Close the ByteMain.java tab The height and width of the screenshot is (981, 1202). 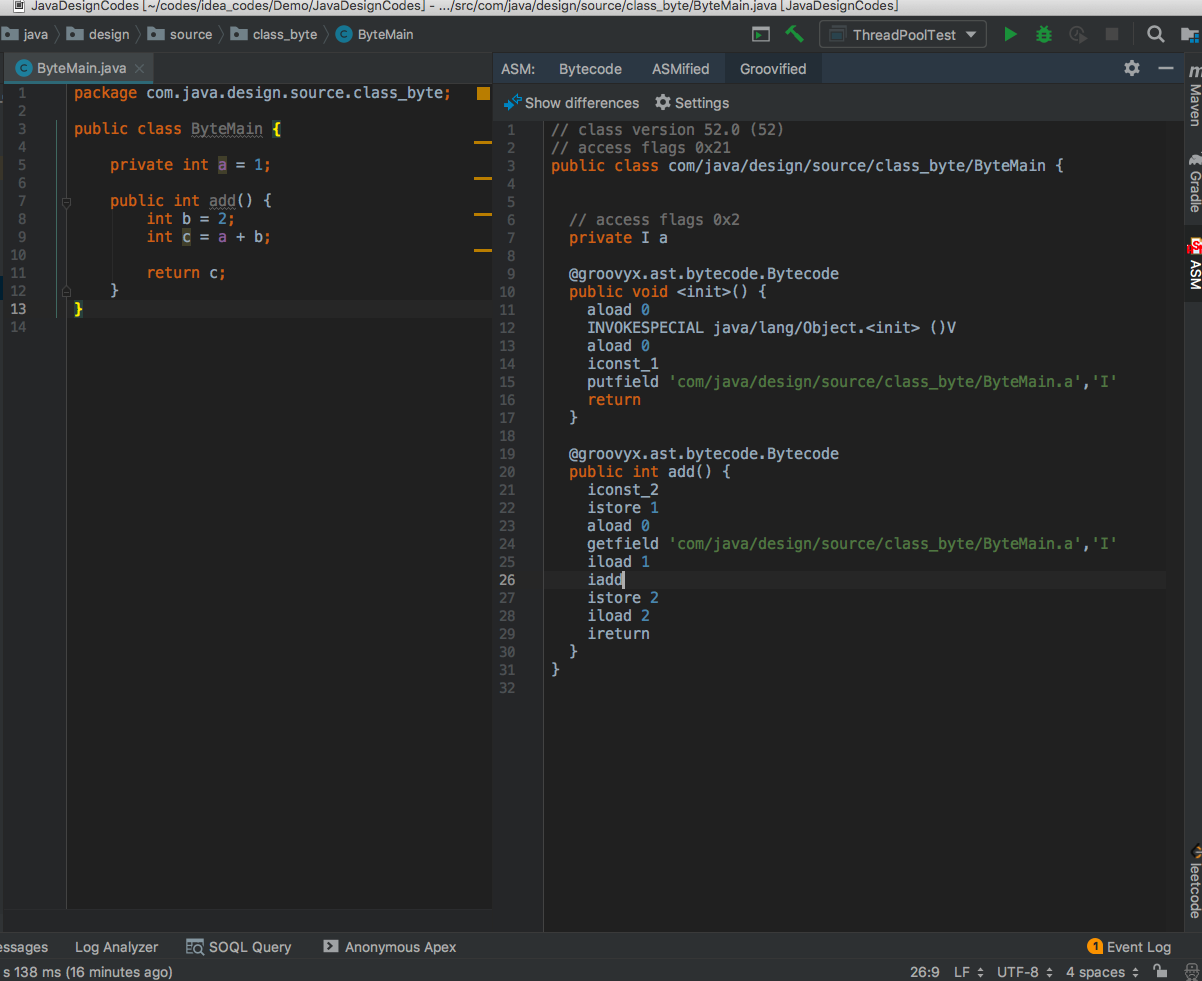pyautogui.click(x=139, y=69)
